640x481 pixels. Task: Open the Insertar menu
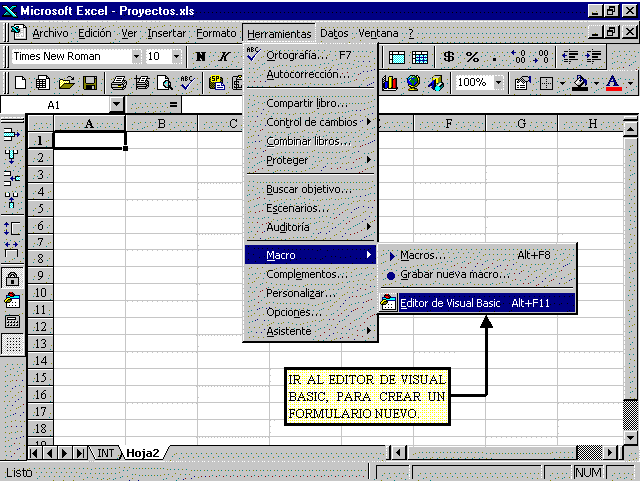(167, 33)
